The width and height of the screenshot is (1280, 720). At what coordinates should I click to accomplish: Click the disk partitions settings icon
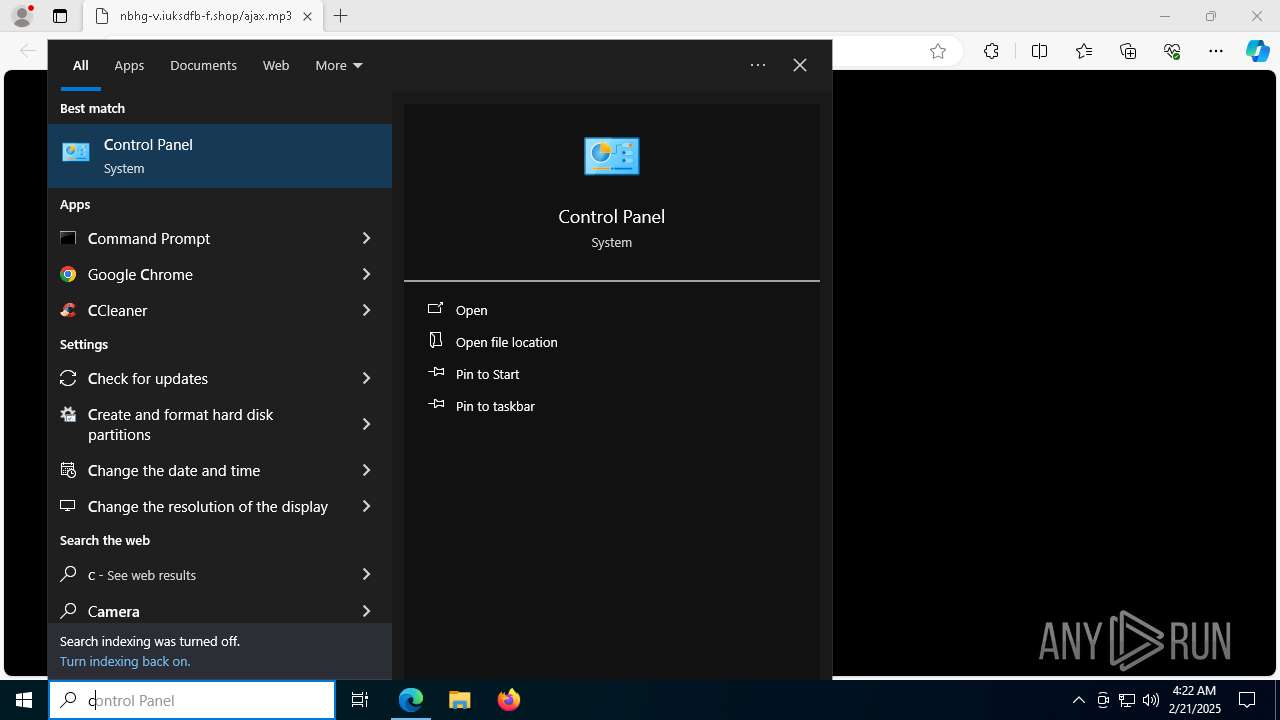[x=68, y=414]
